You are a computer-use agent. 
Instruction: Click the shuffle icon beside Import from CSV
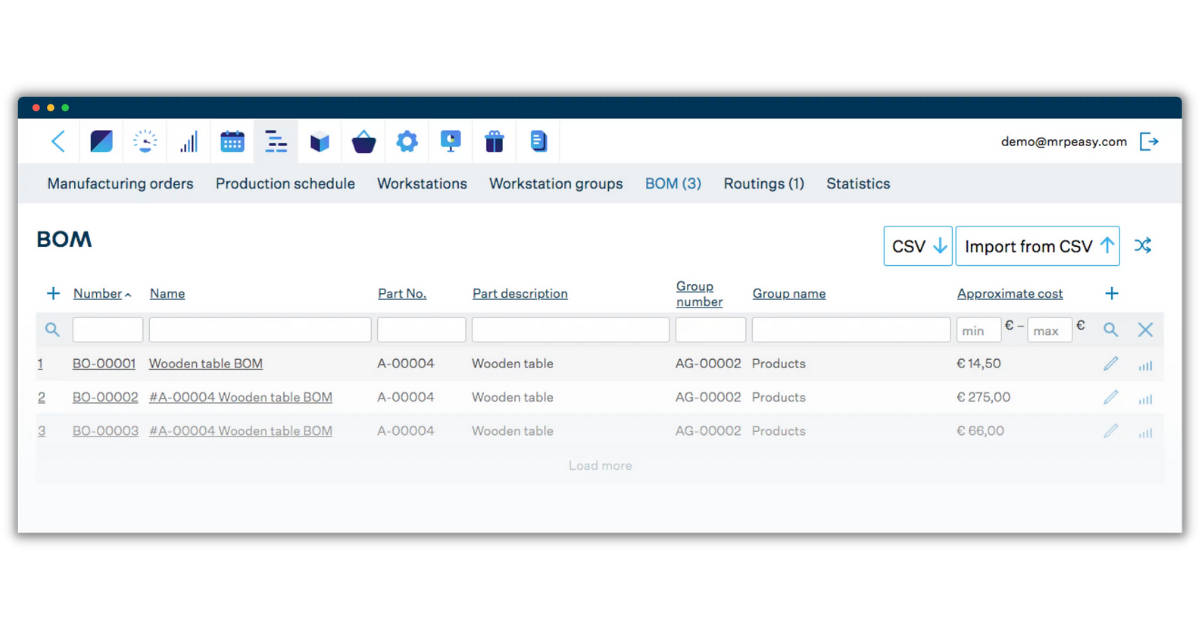[x=1143, y=245]
